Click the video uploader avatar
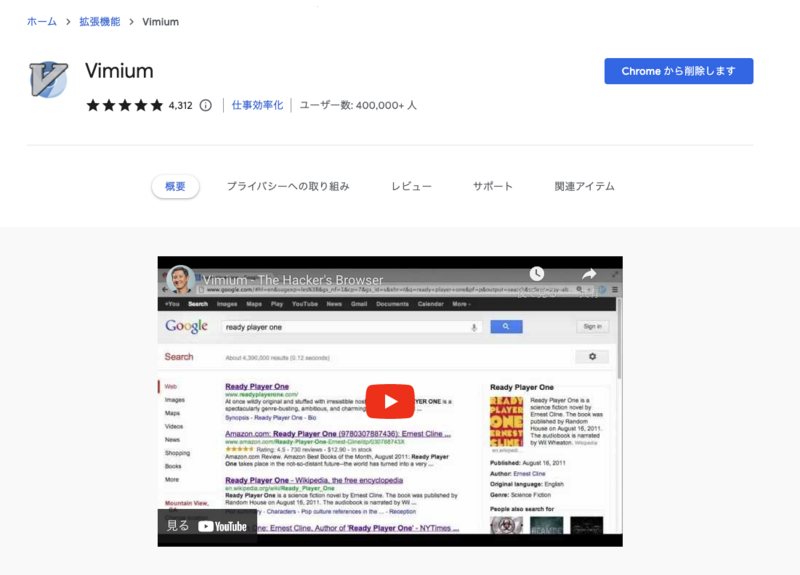 click(181, 279)
